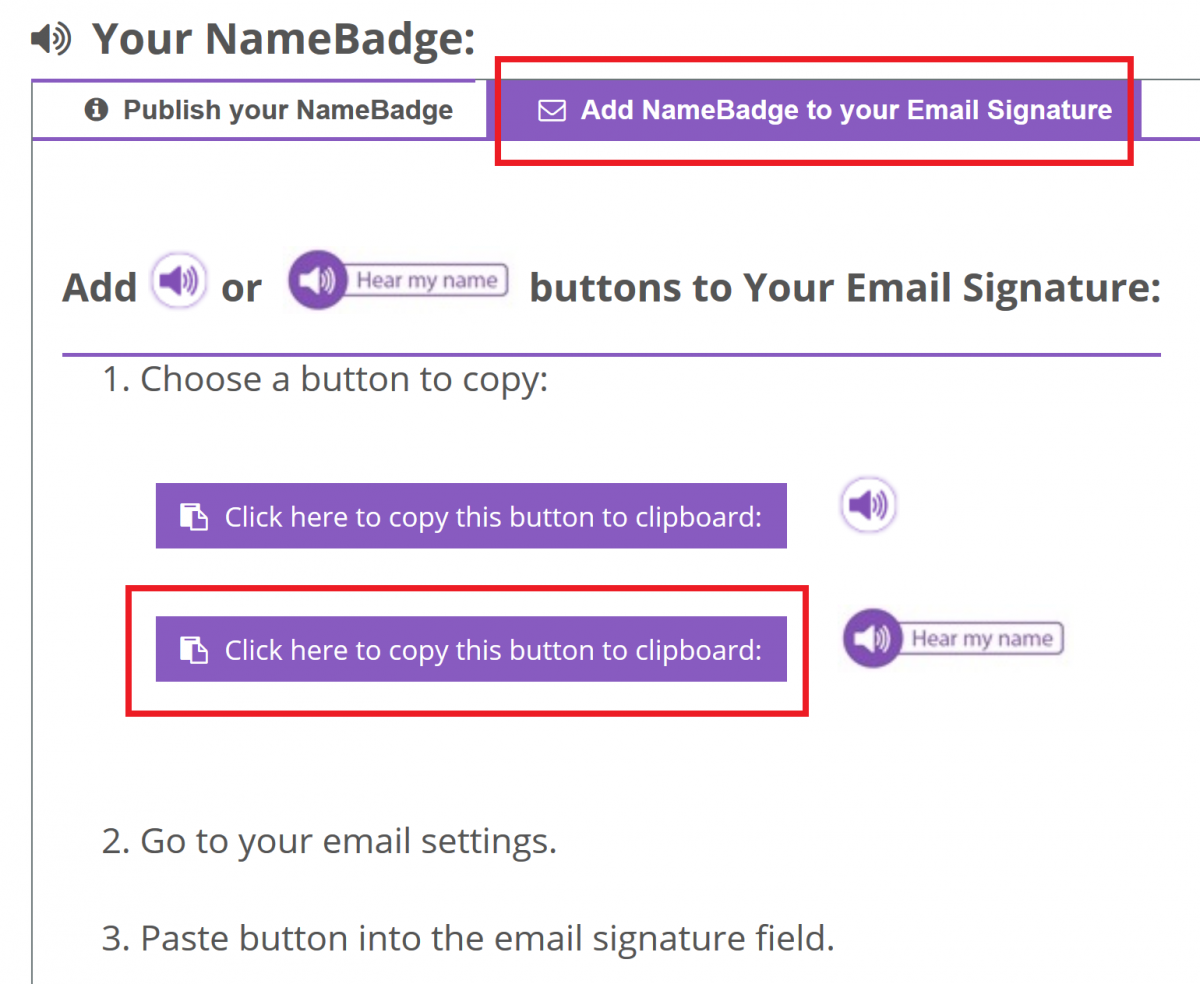Click the Hear my name badge in the heading
The image size is (1200, 984).
coord(398,281)
